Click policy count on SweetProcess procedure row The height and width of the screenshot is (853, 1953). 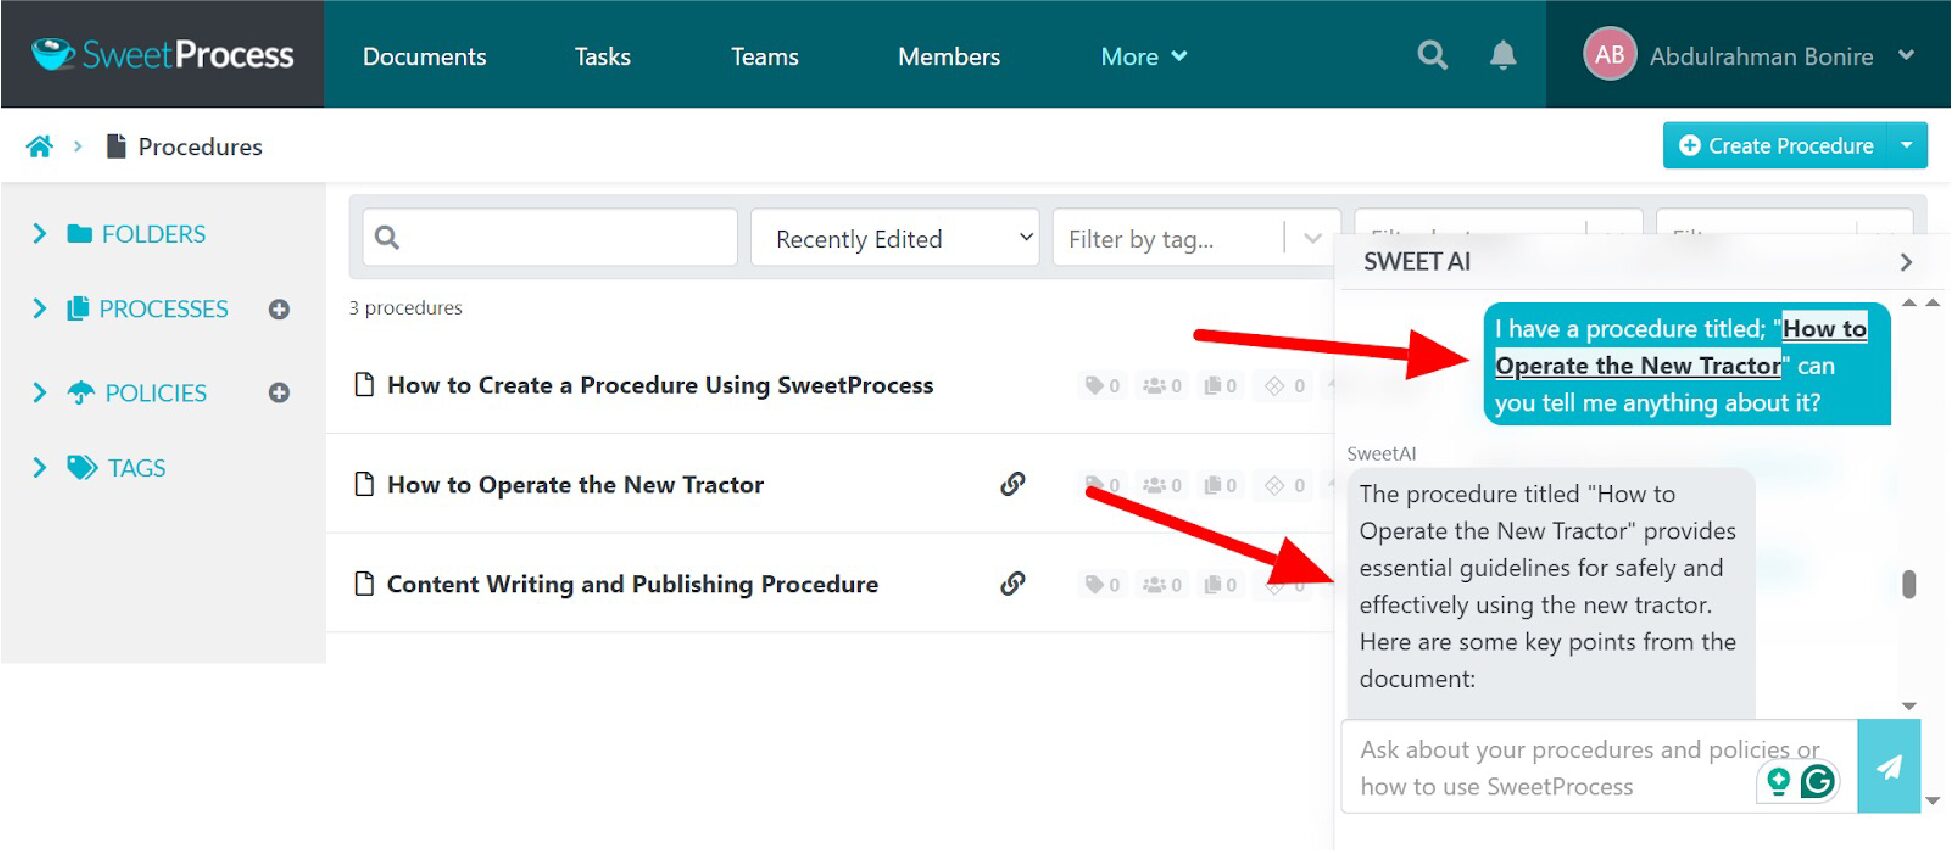1285,385
